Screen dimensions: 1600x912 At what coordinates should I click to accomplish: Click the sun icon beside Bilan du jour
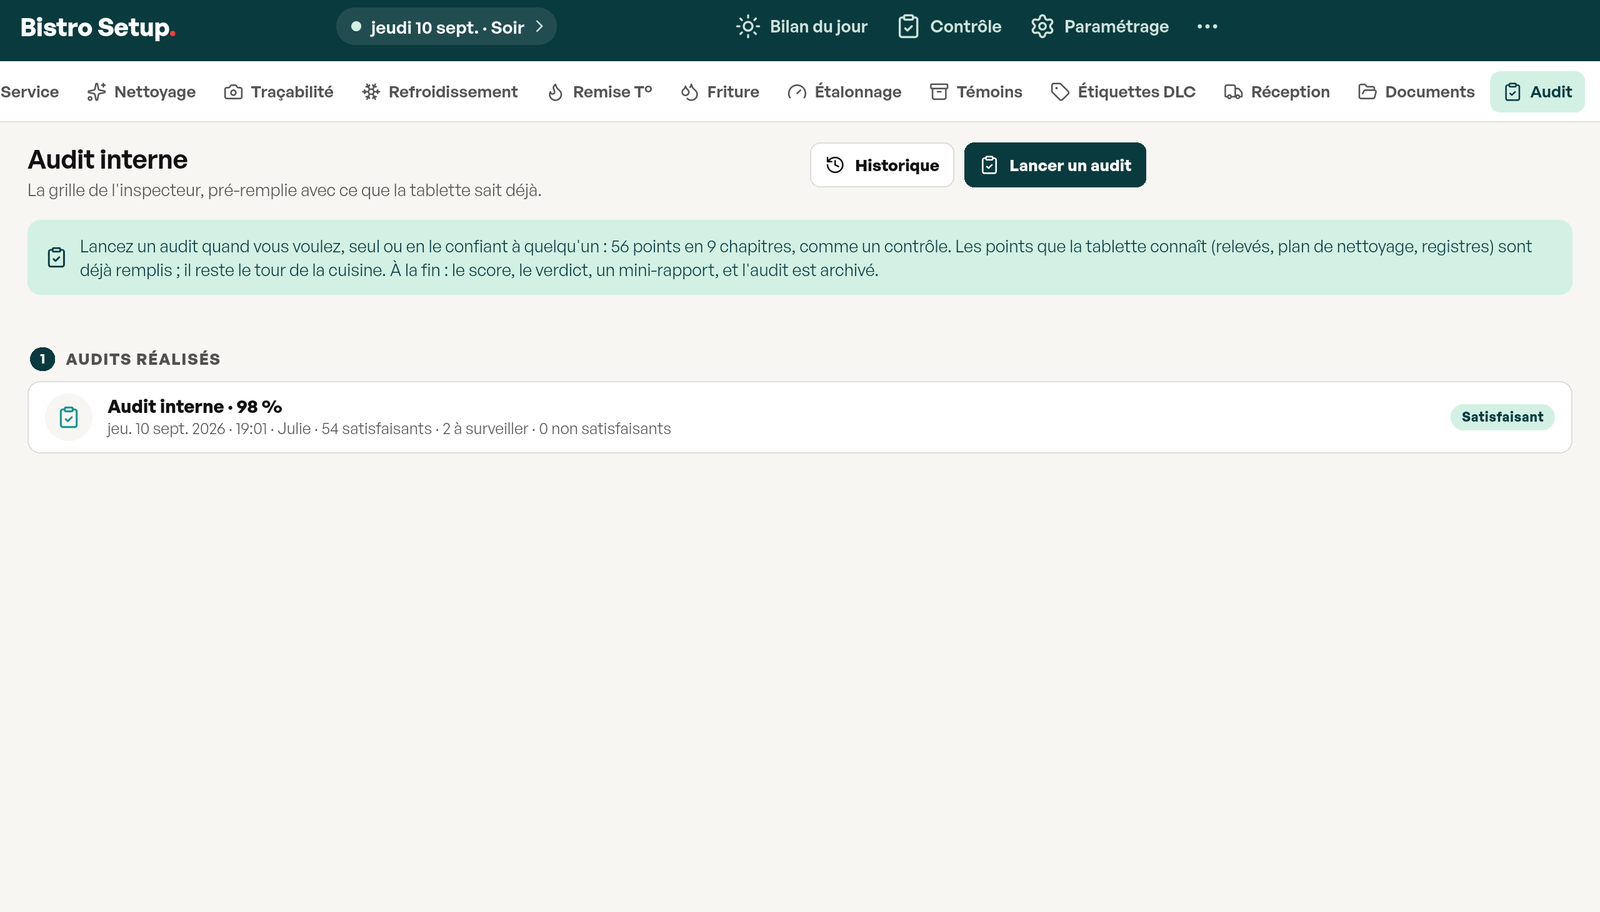748,27
